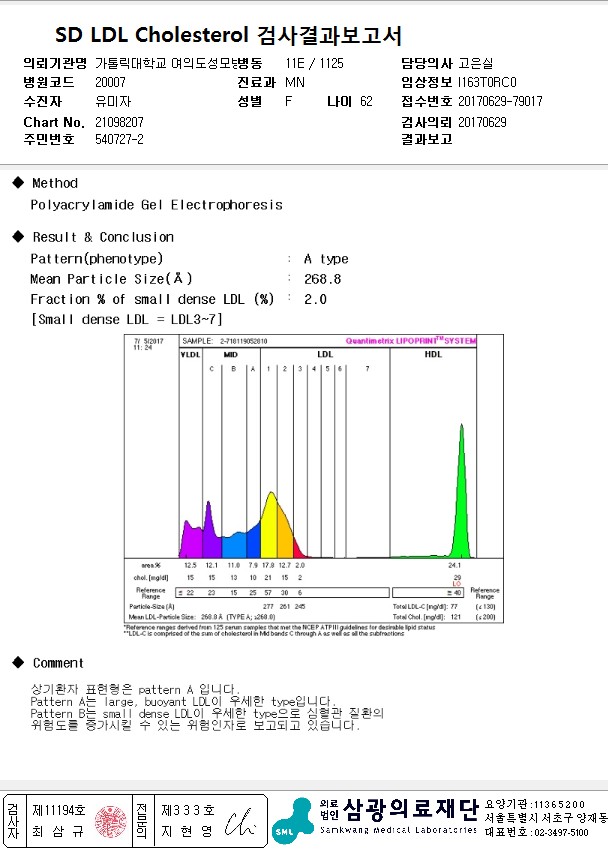
Task: Click 요양기관:11365200 text
Action: pyautogui.click(x=535, y=804)
